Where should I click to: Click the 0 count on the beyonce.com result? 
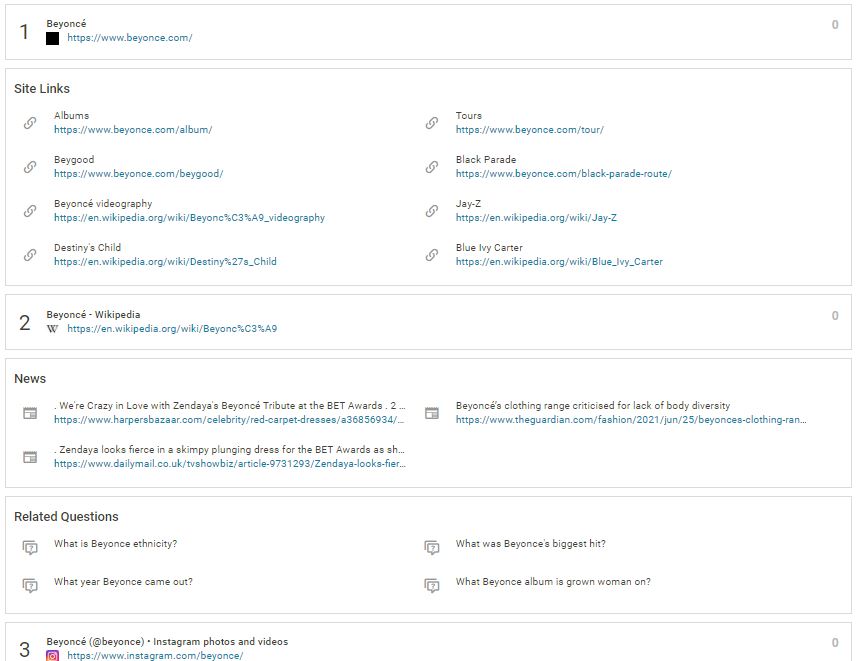coord(835,25)
